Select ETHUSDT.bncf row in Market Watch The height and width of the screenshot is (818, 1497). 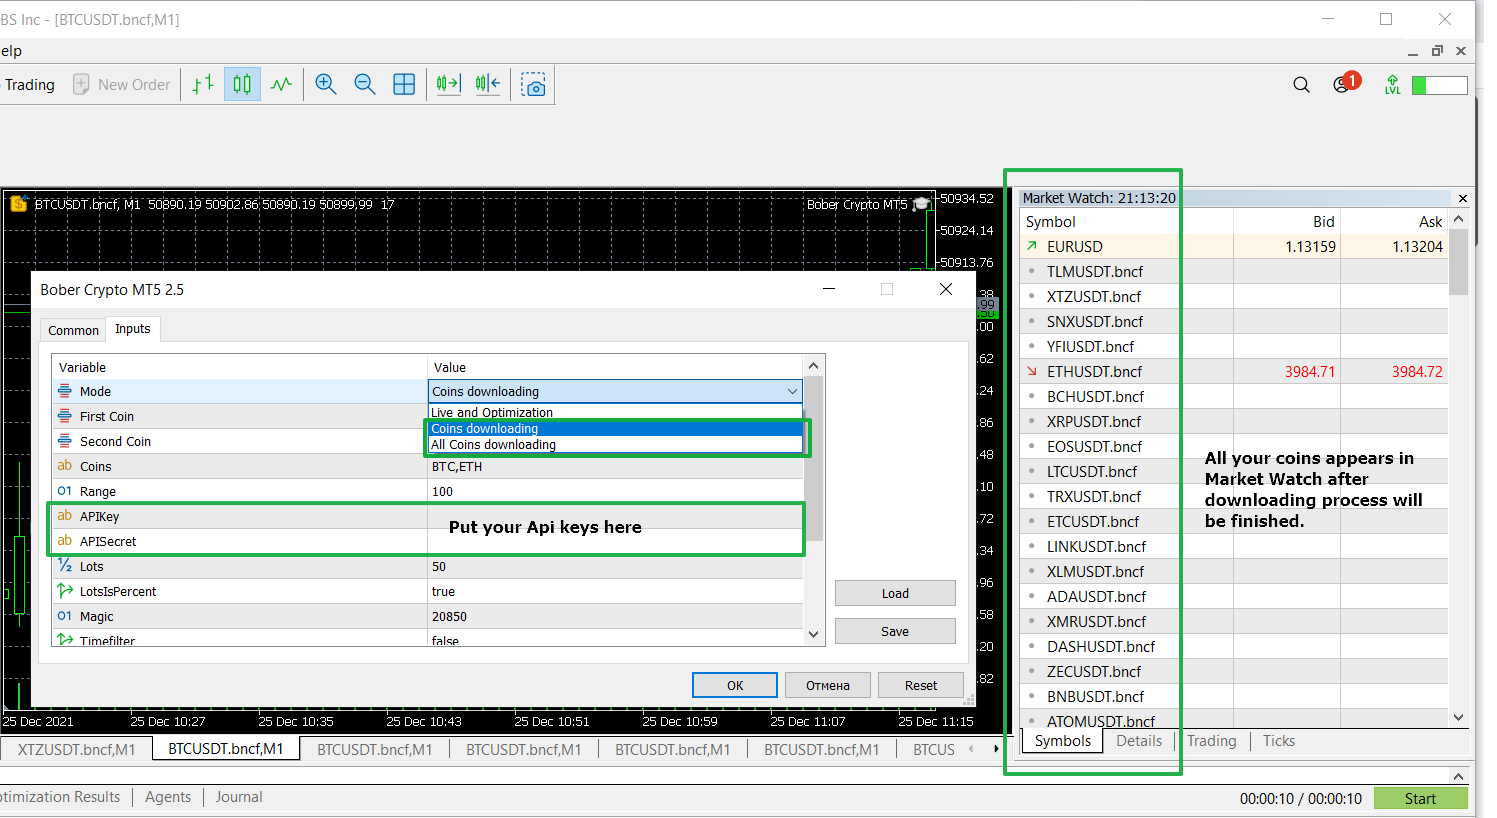pos(1234,371)
